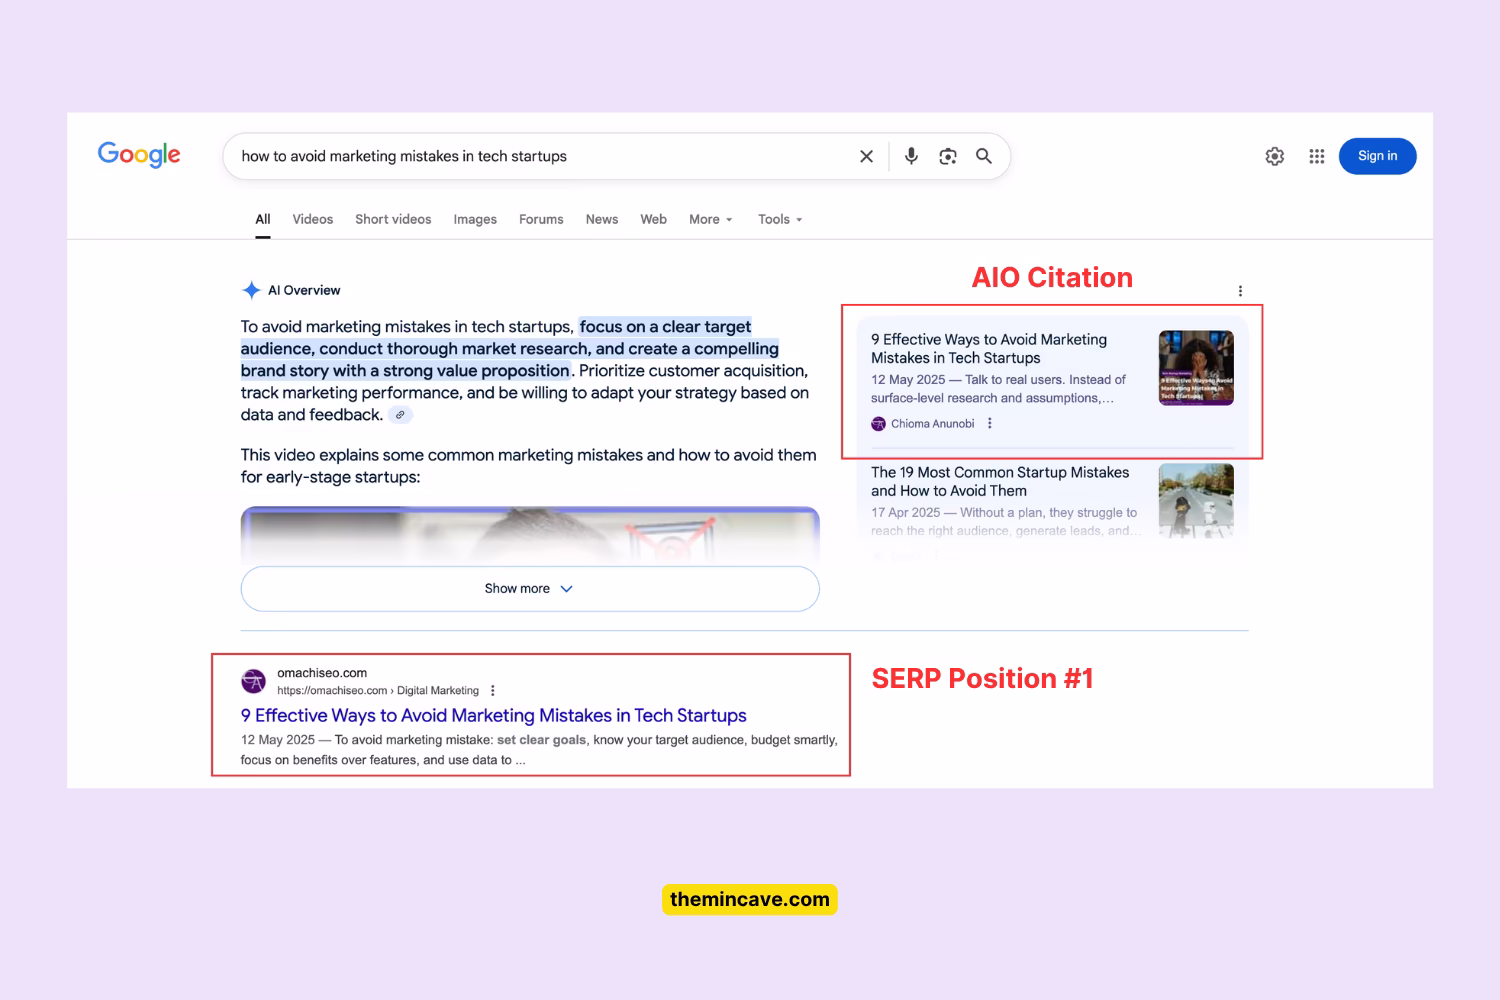Switch to the Web tab
This screenshot has height=1000, width=1500.
click(x=653, y=219)
